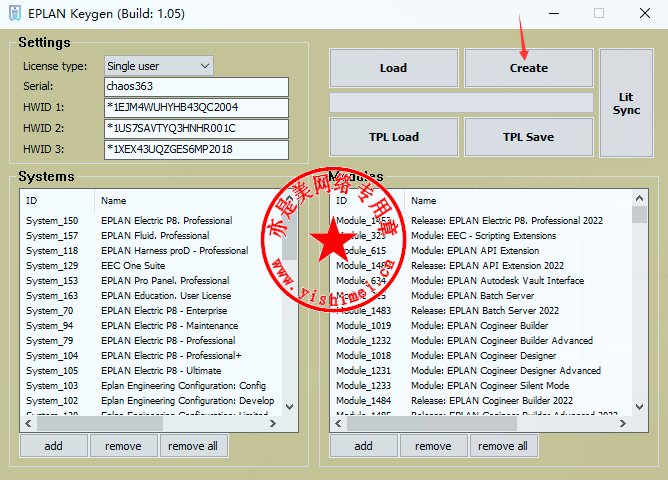
Task: Select Module: EPLAN Autodesk Vault Interface
Action: [481, 281]
